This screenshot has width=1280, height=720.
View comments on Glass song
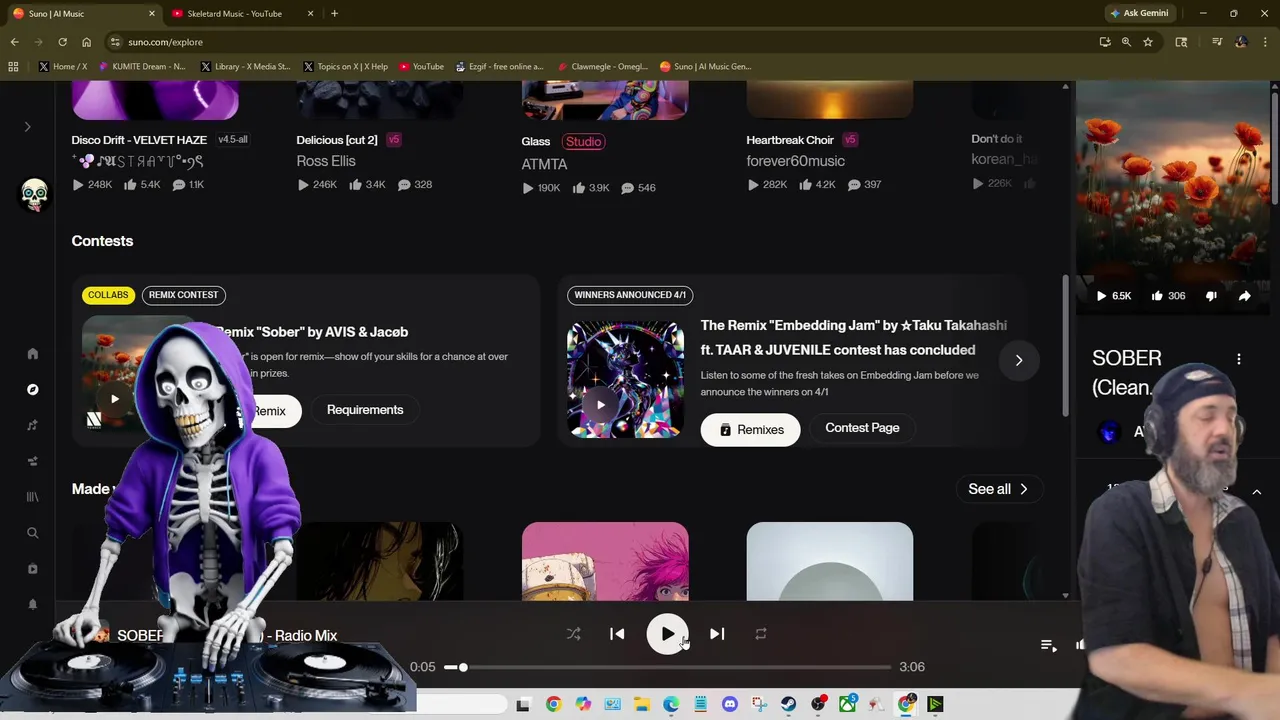(x=627, y=188)
